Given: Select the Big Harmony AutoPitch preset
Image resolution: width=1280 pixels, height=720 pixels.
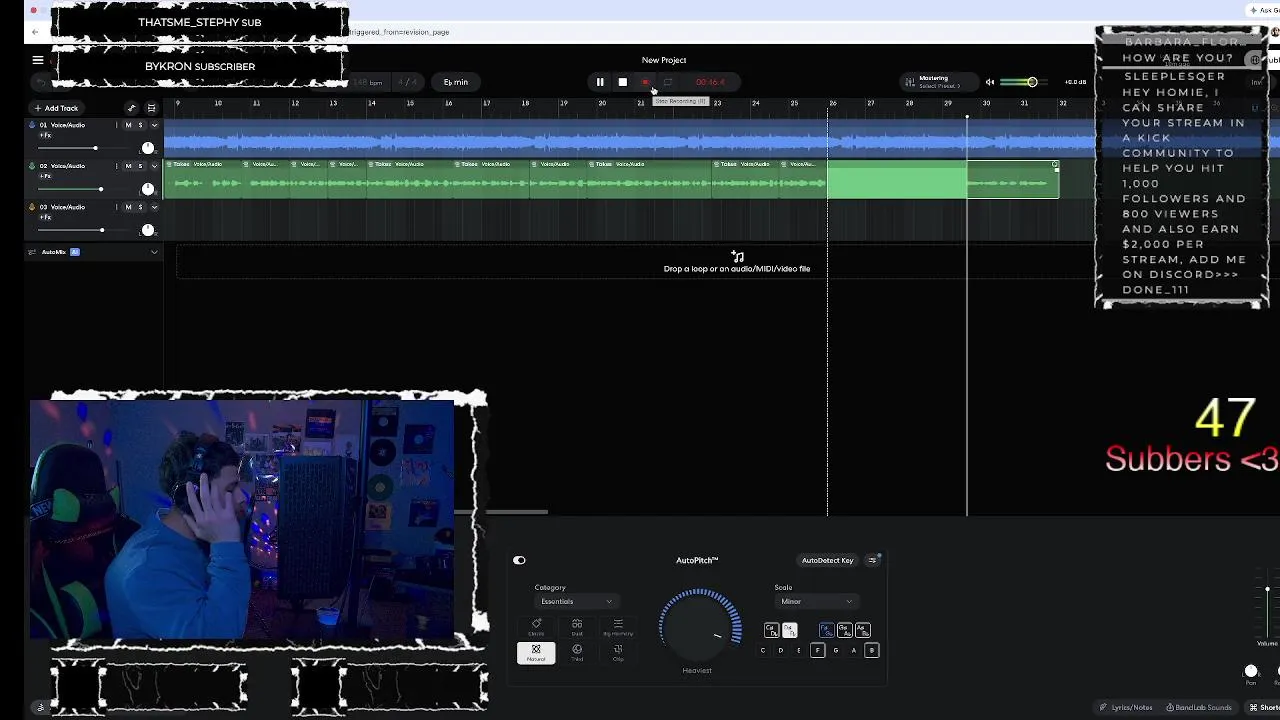Looking at the screenshot, I should 618,627.
